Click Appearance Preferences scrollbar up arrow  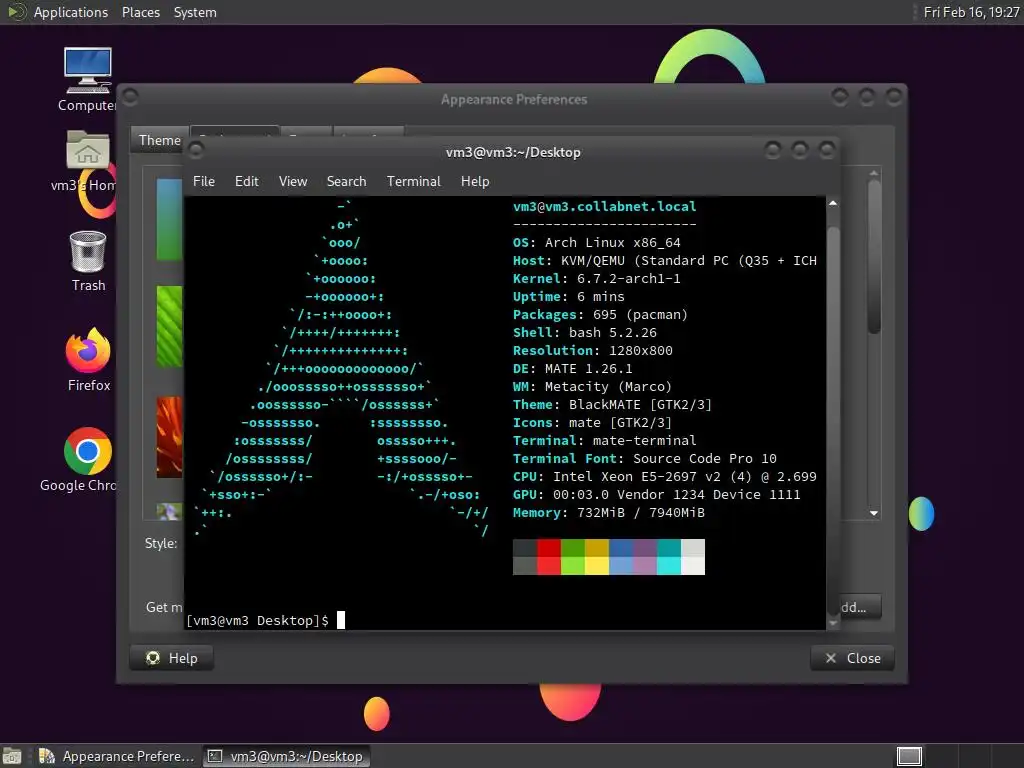coord(874,173)
